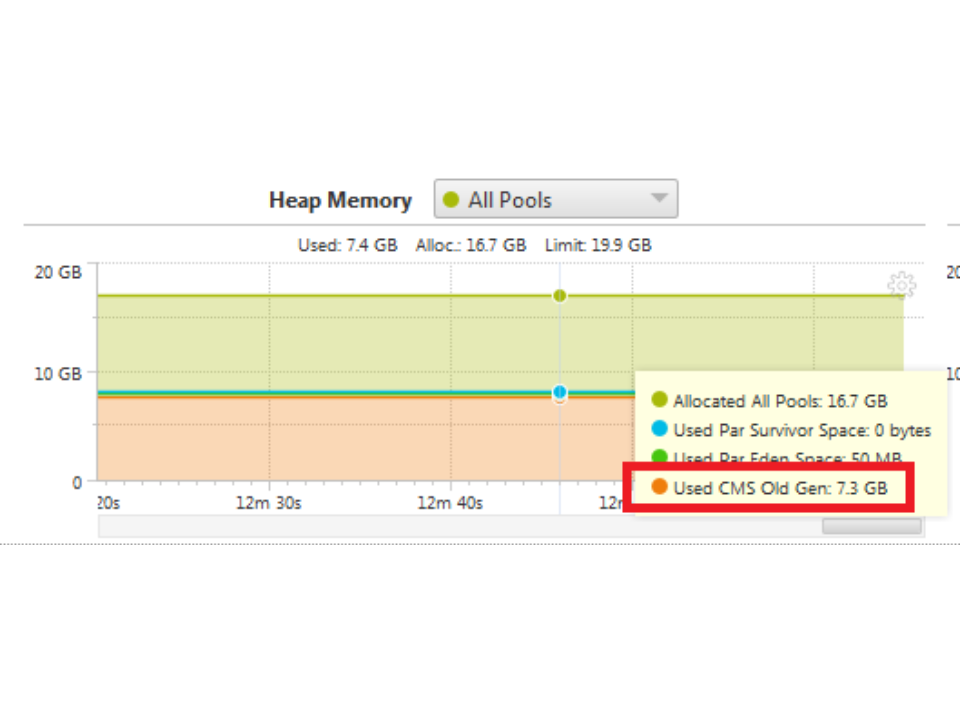
Task: Click the Alloc.: 16.7 GB label
Action: coord(470,244)
